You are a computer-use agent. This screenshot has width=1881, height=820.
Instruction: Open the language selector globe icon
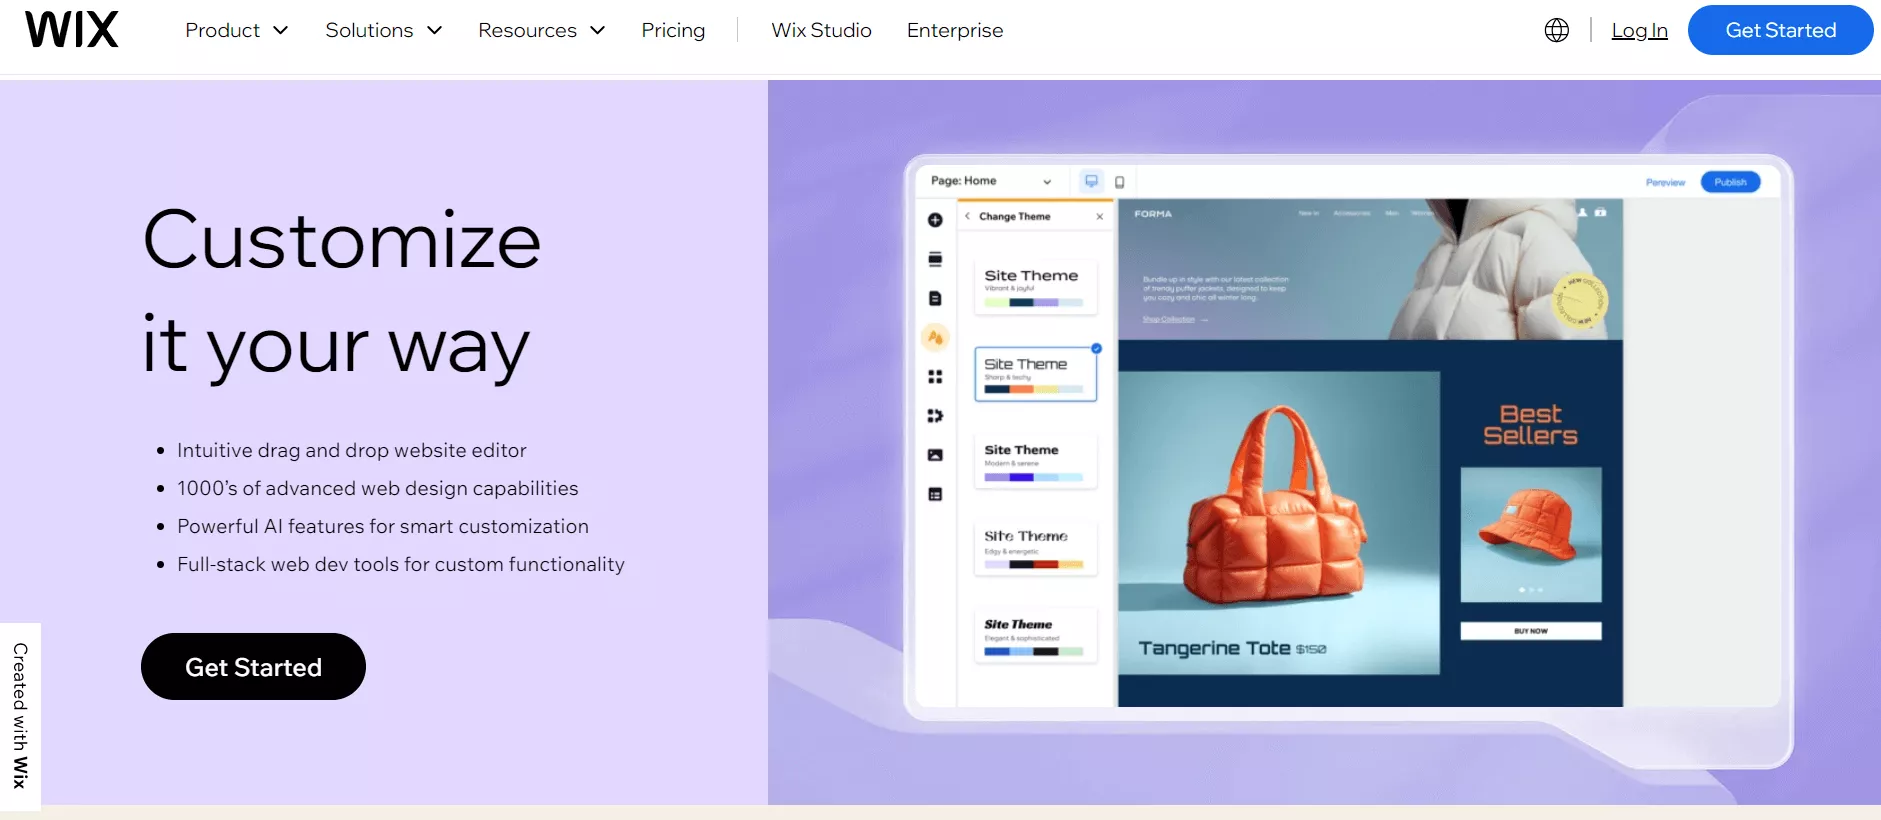[x=1556, y=30]
